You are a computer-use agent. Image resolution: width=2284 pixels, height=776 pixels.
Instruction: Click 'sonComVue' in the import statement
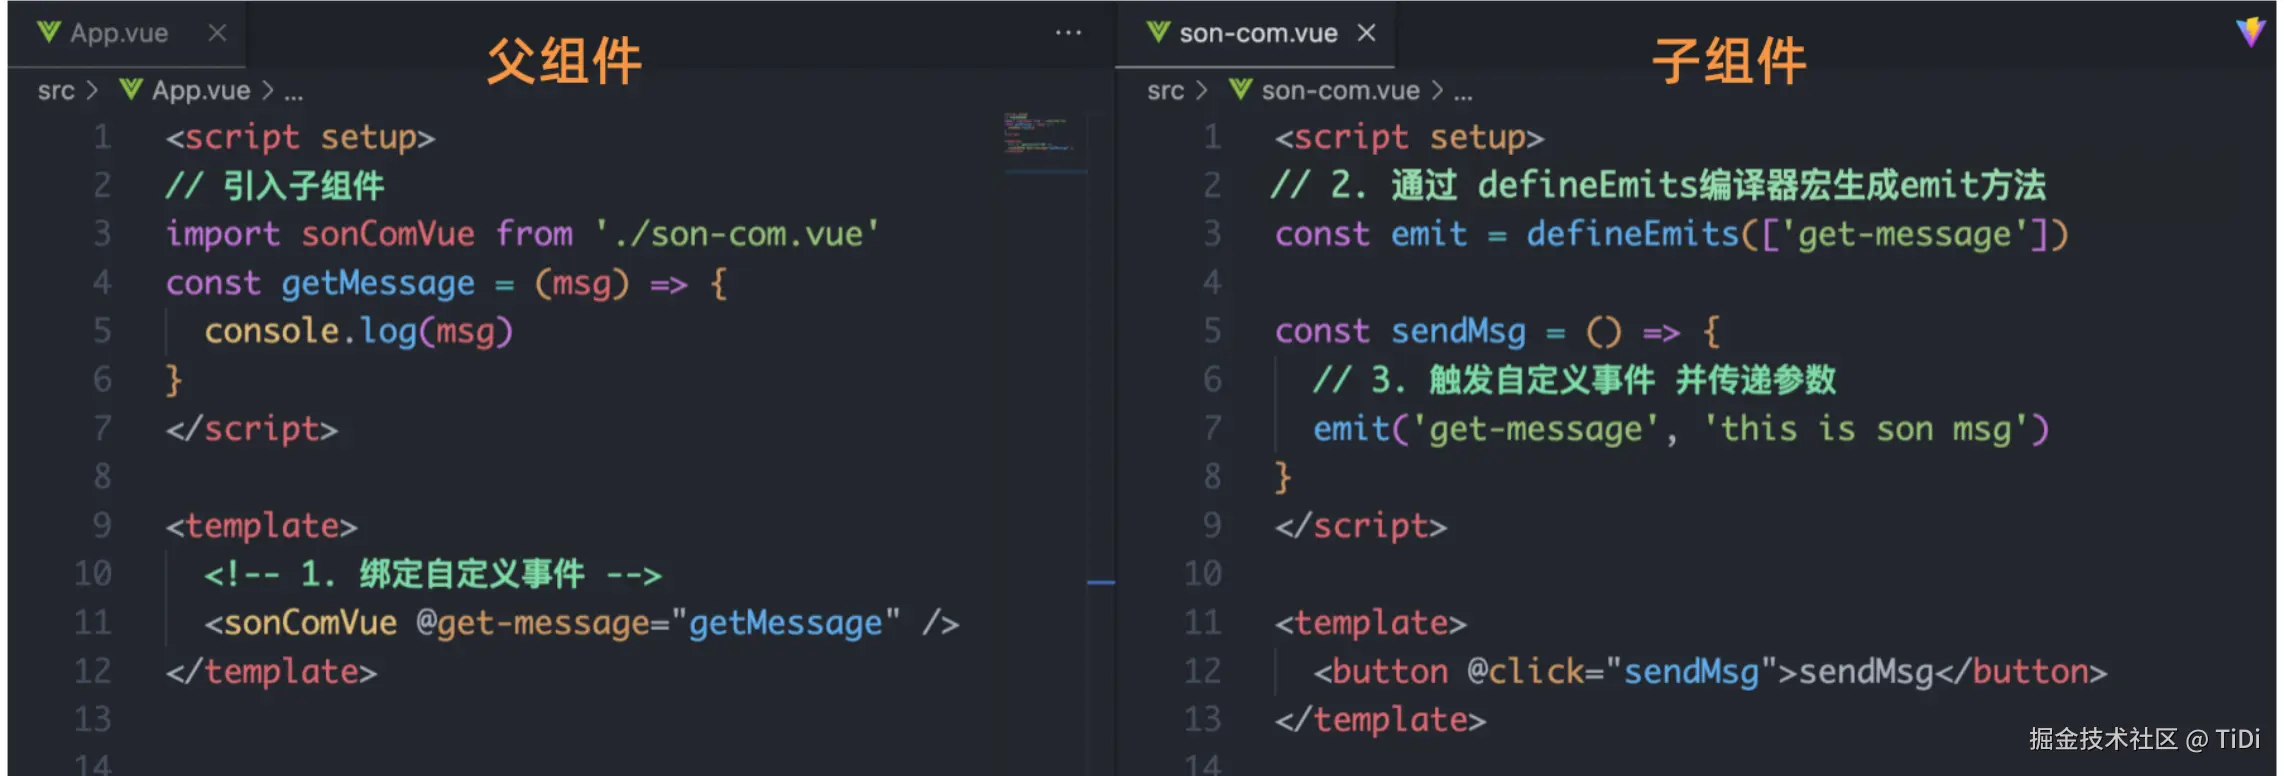coord(388,234)
